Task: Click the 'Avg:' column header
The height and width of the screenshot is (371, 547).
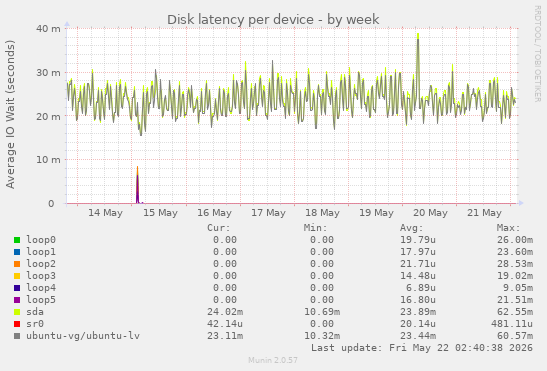Action: (x=412, y=228)
